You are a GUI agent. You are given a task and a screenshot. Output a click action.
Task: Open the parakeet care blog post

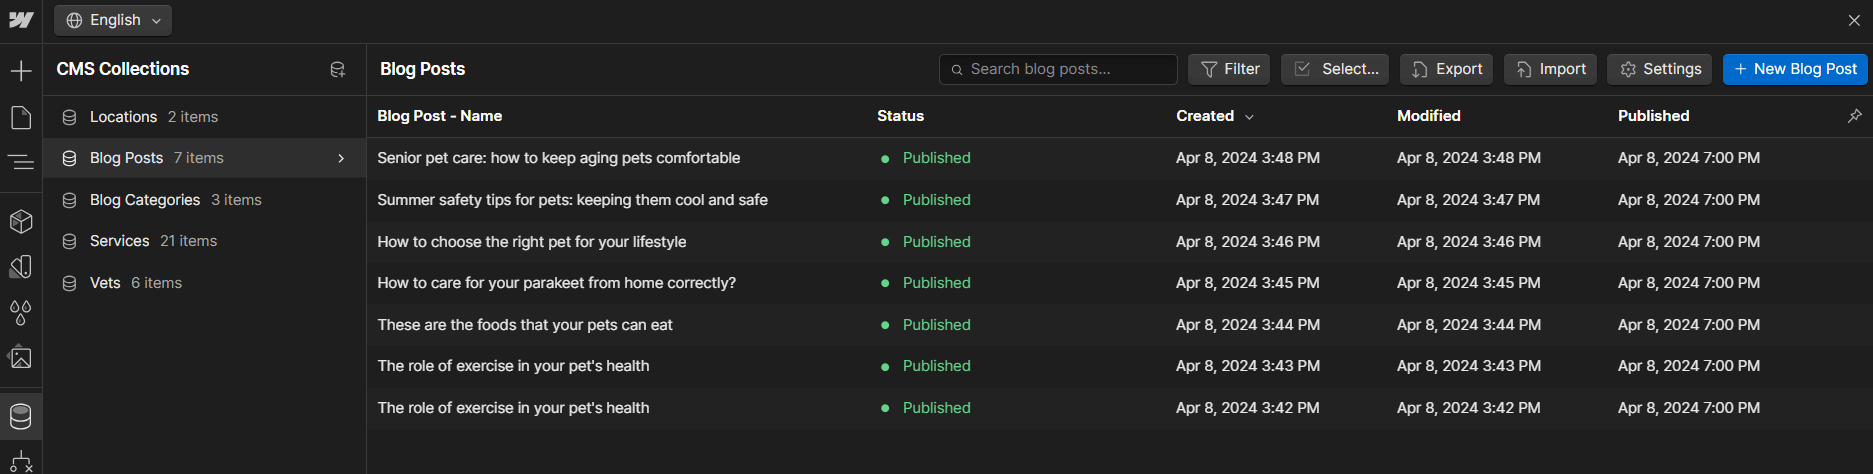(556, 283)
